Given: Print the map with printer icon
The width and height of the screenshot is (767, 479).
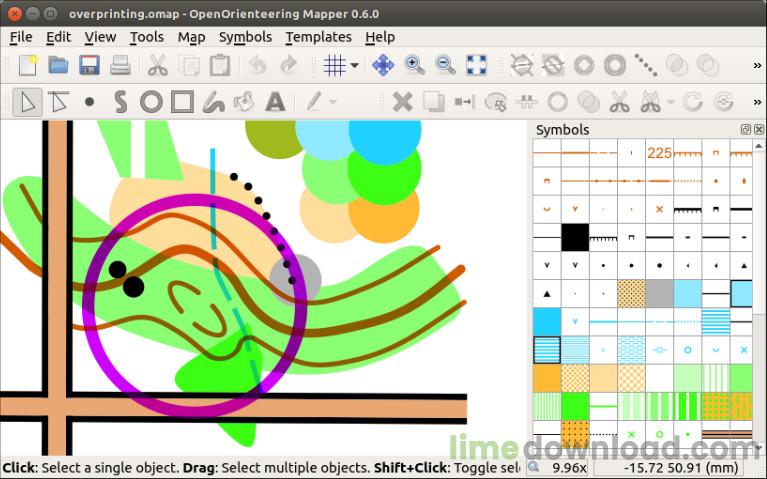Looking at the screenshot, I should pos(120,65).
